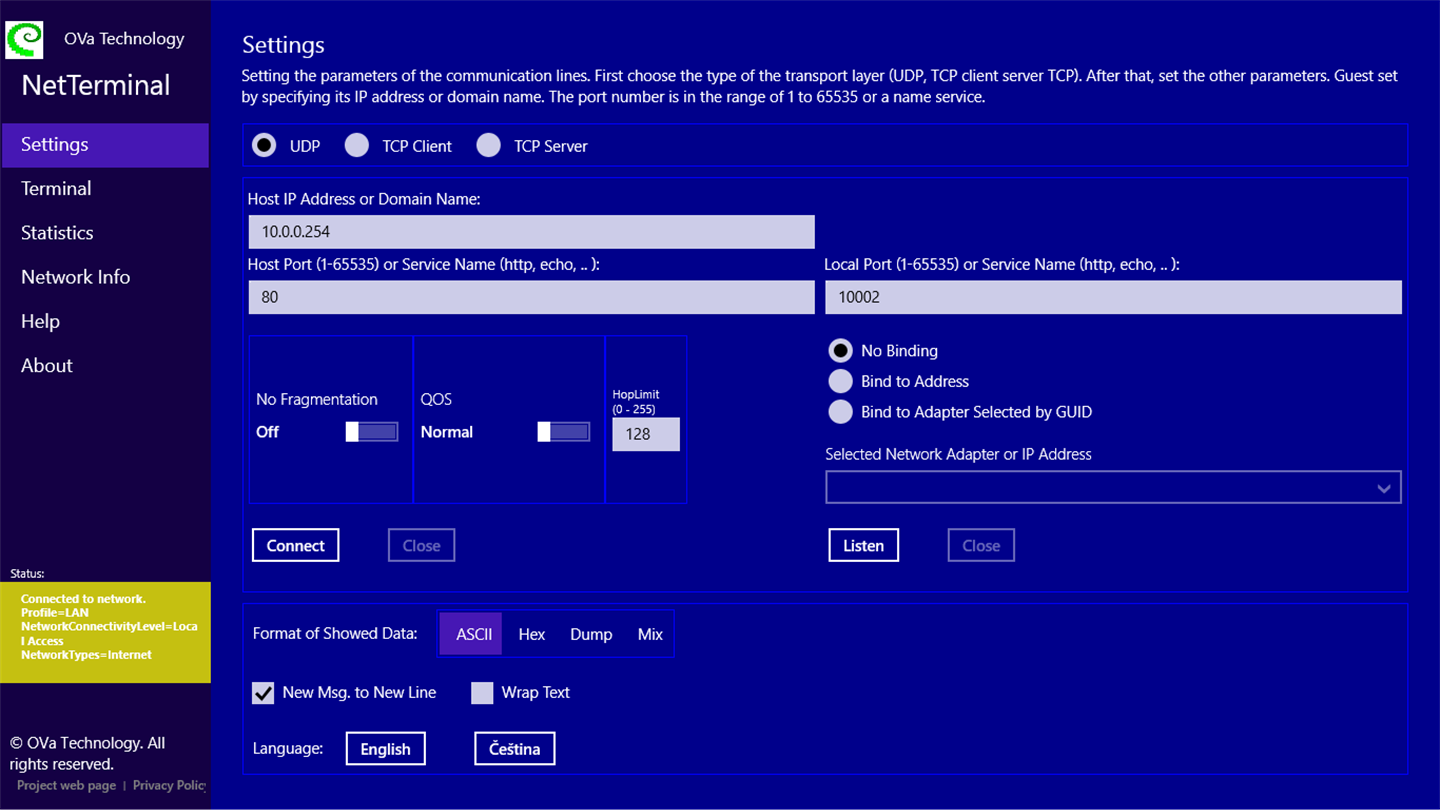Open the About page
Viewport: 1440px width, 810px height.
point(105,365)
